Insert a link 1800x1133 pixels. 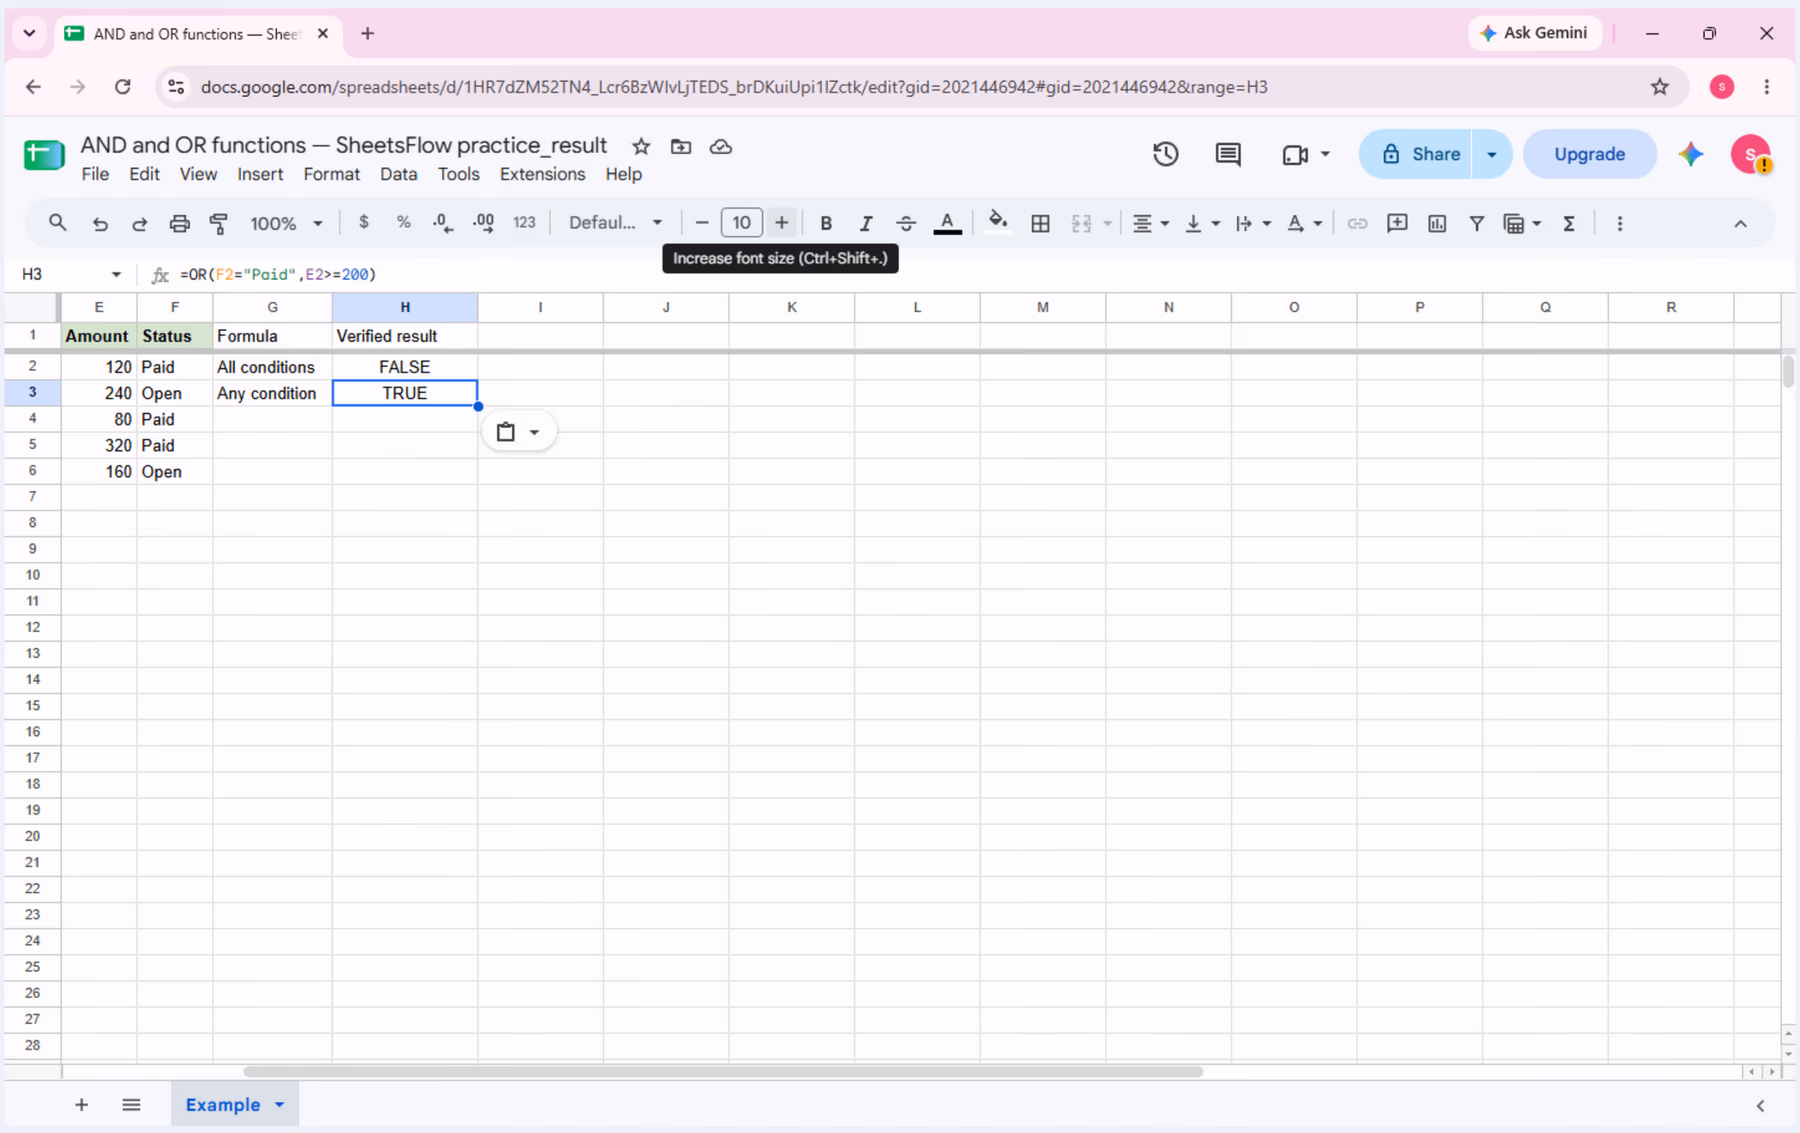[1356, 223]
